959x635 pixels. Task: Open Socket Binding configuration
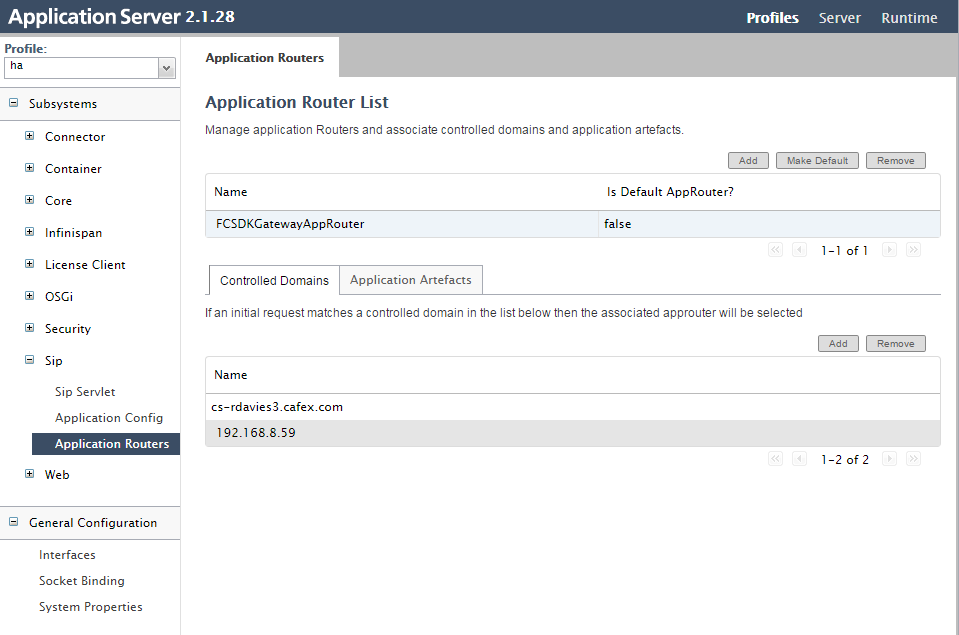click(81, 581)
